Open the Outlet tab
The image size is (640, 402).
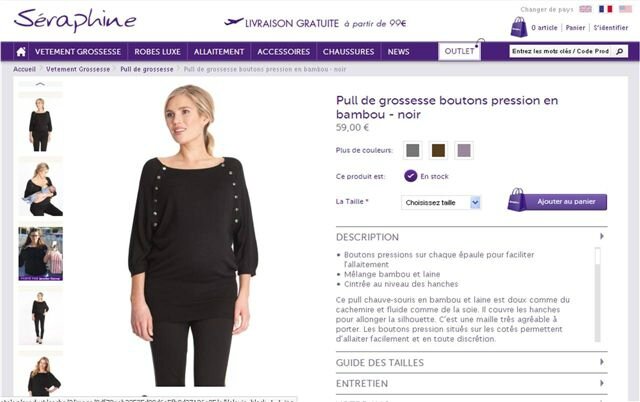point(459,51)
